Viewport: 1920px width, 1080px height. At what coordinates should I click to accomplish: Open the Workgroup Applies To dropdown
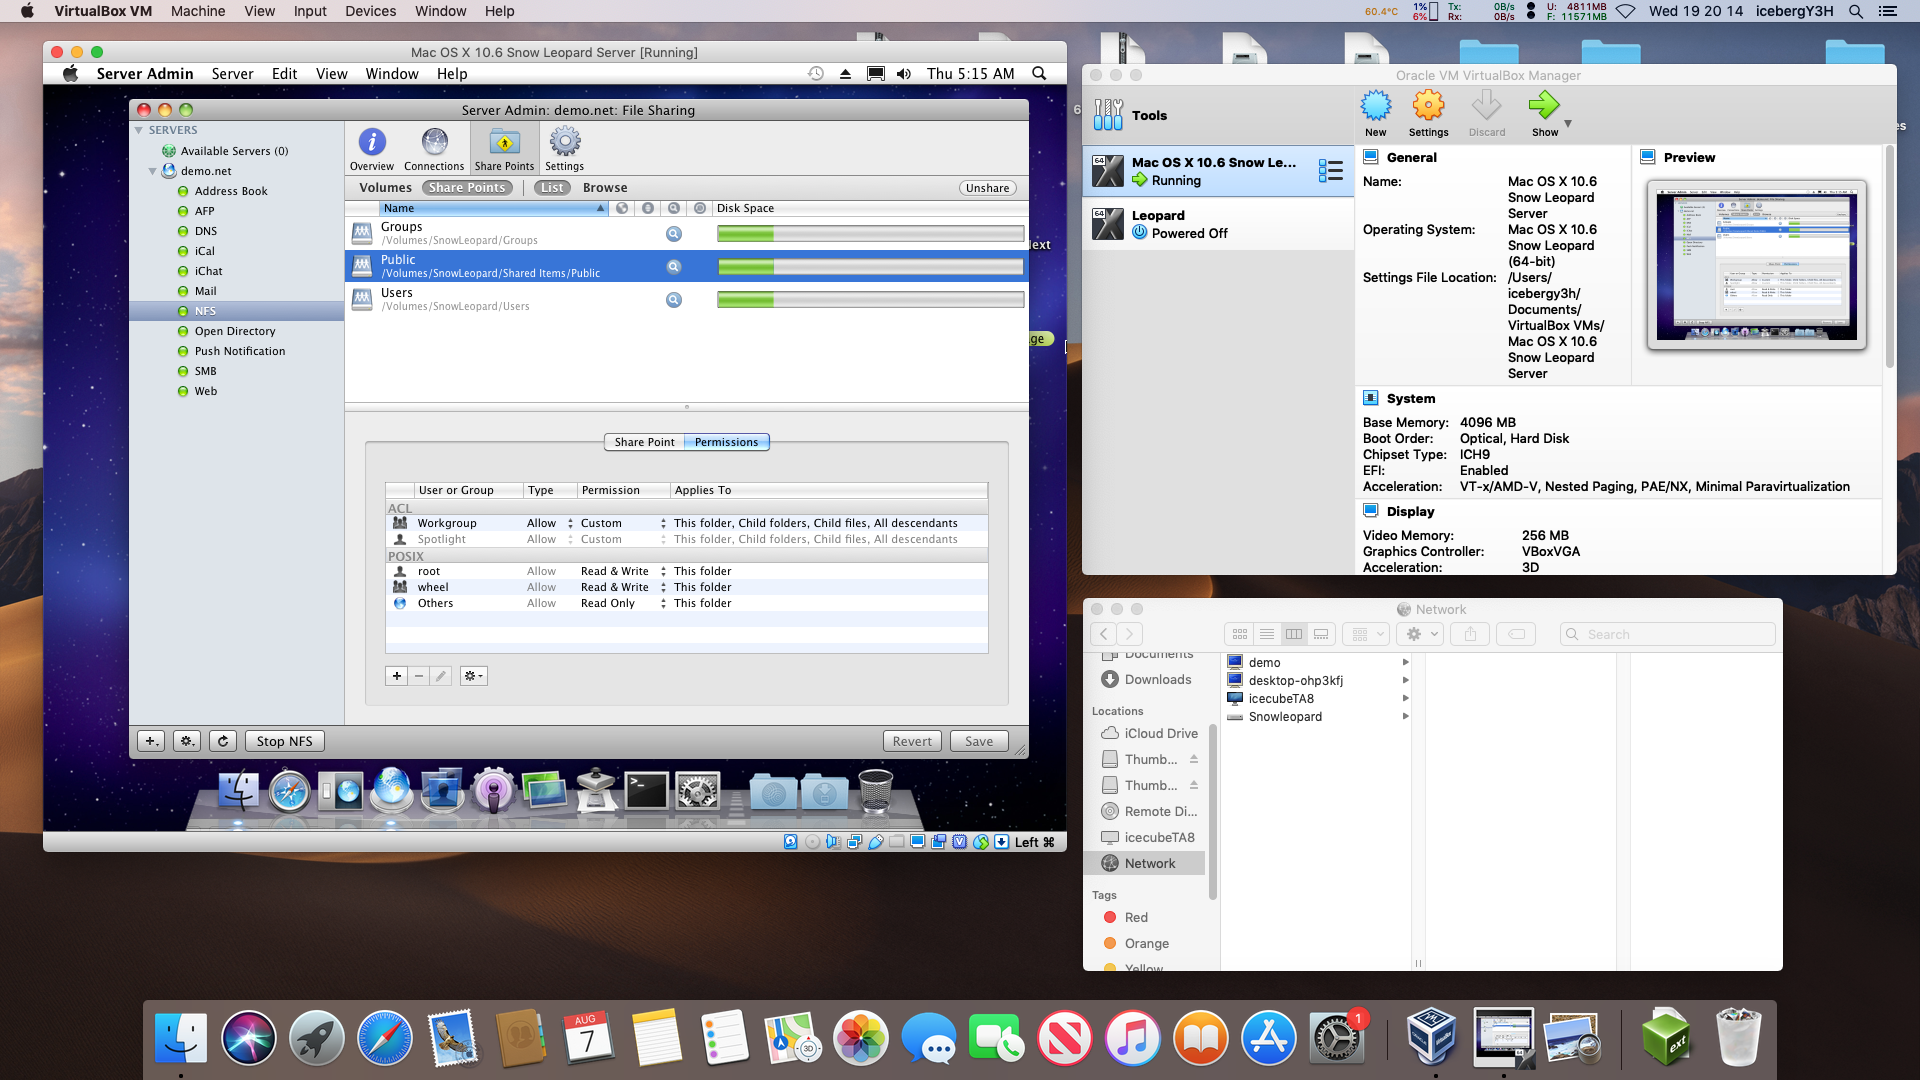click(x=663, y=523)
